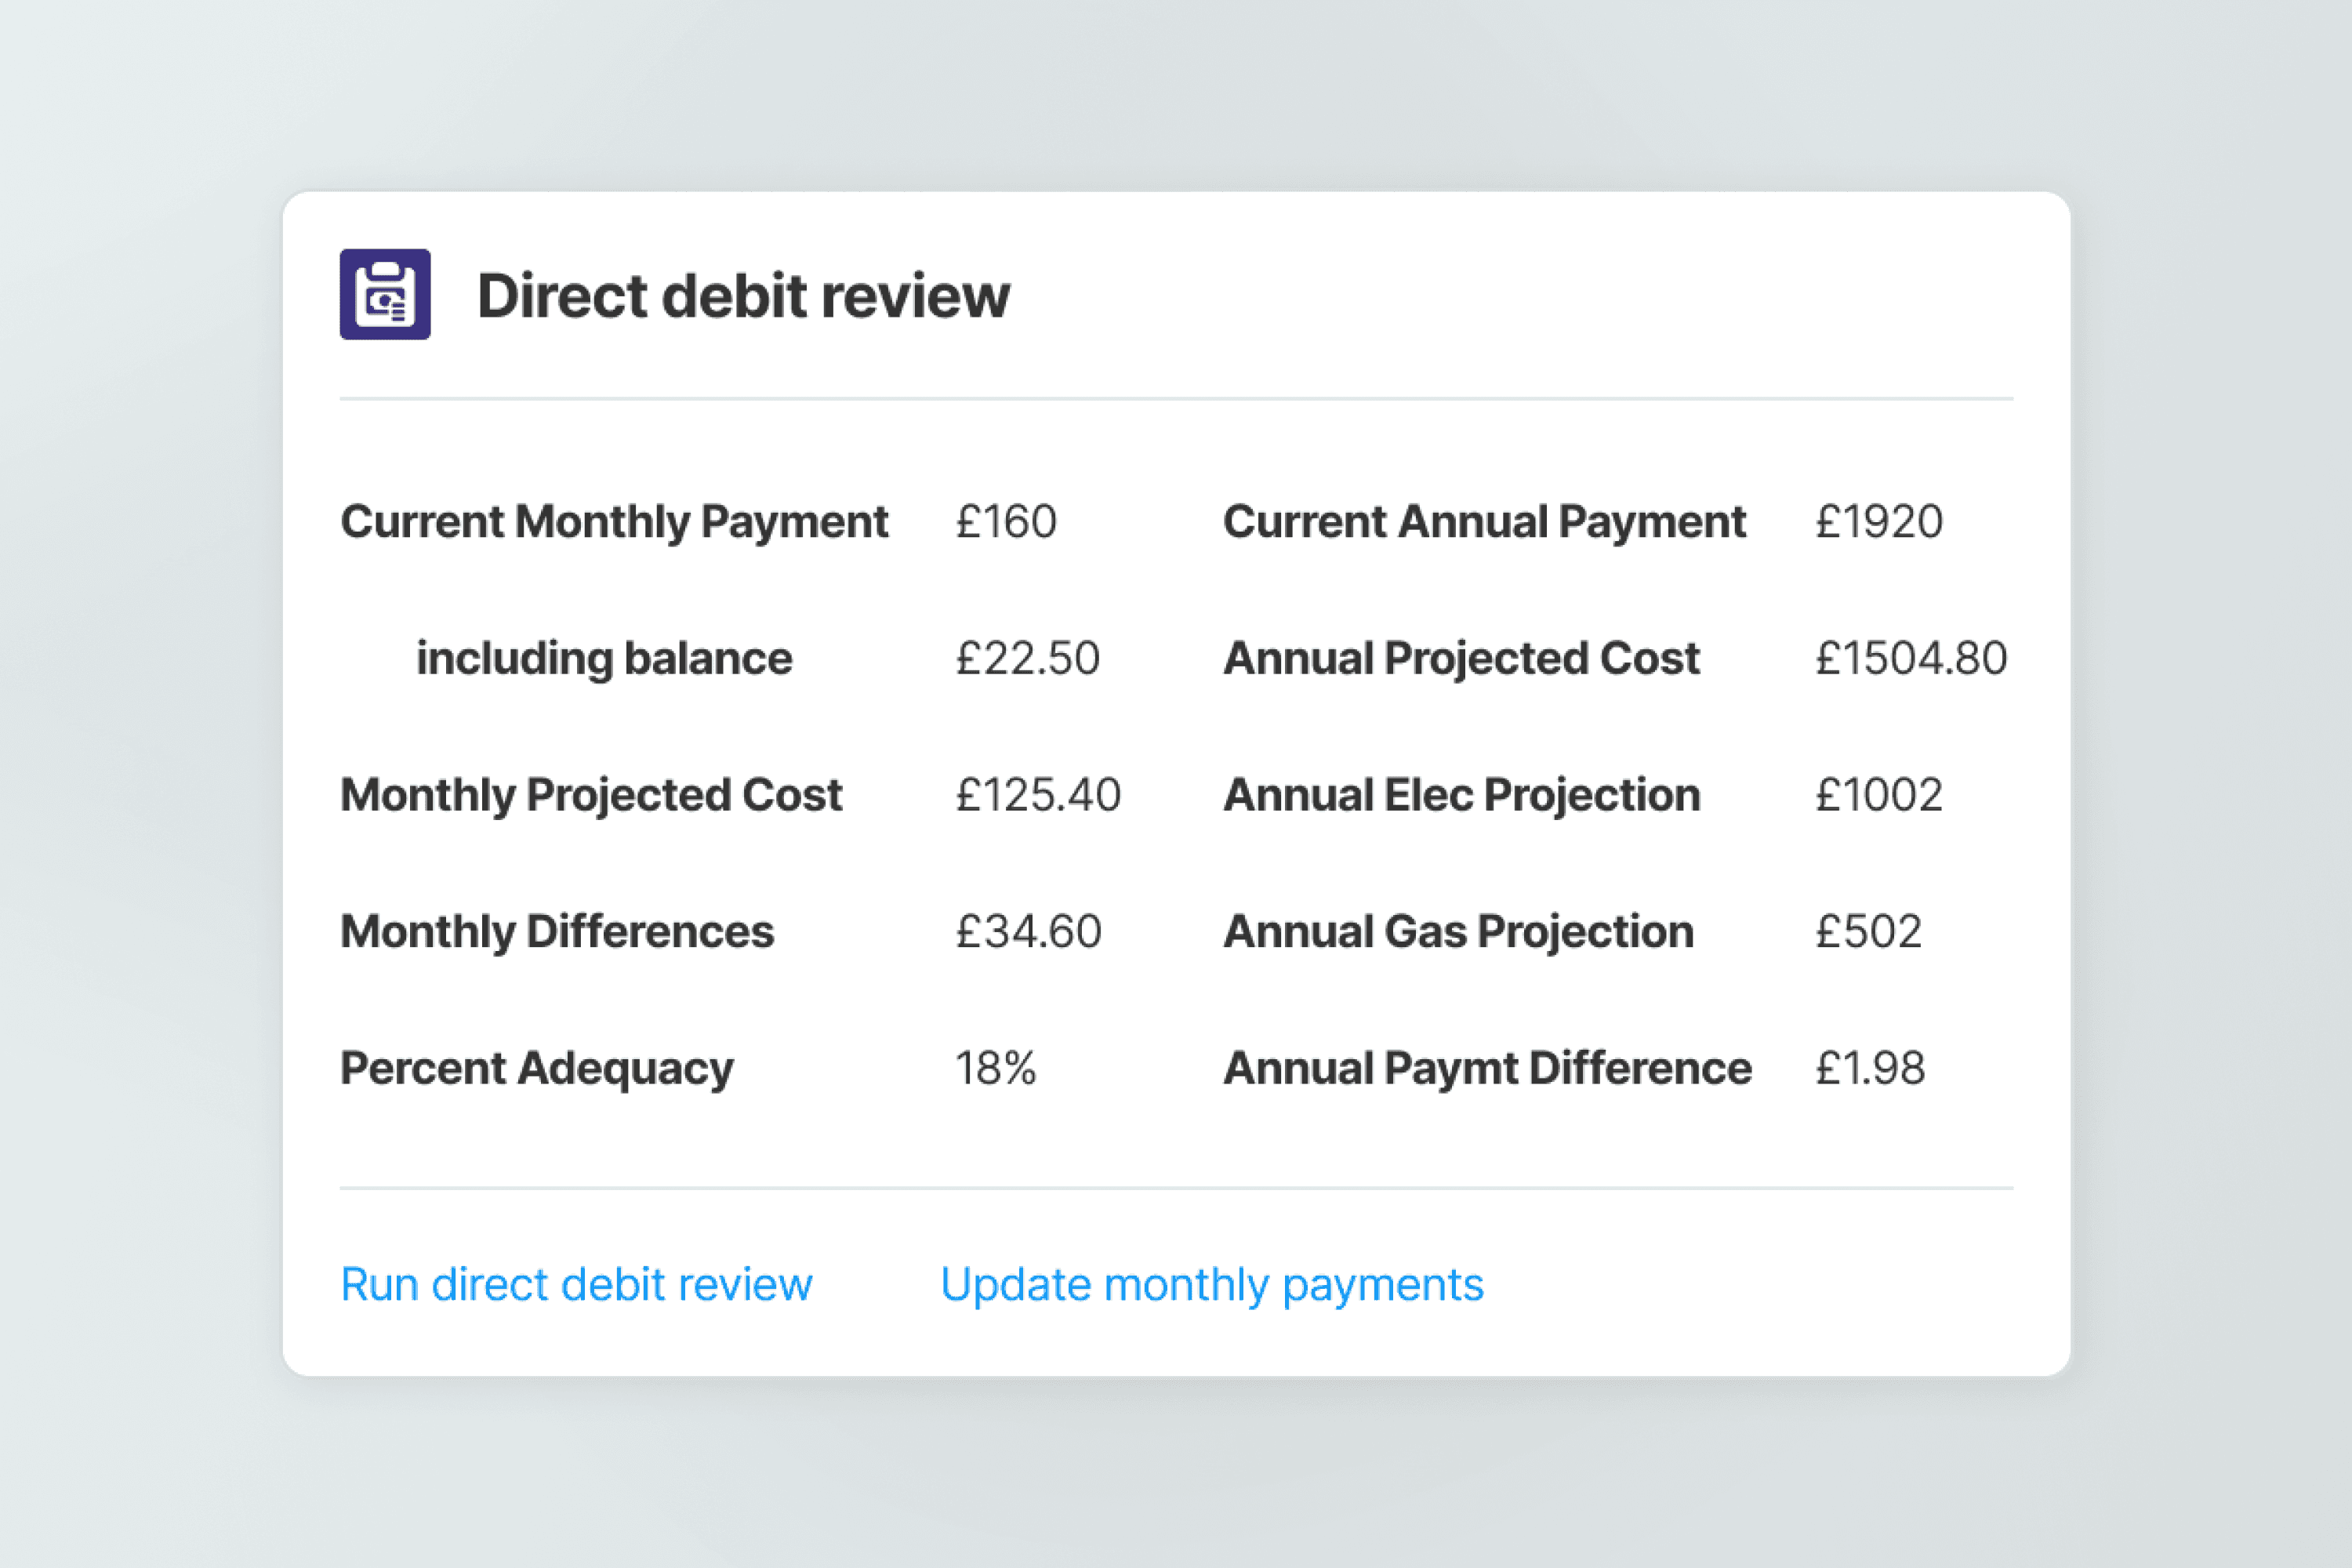Click the direct debit review clipboard icon
Screen dimensions: 2352x1568
(385, 294)
